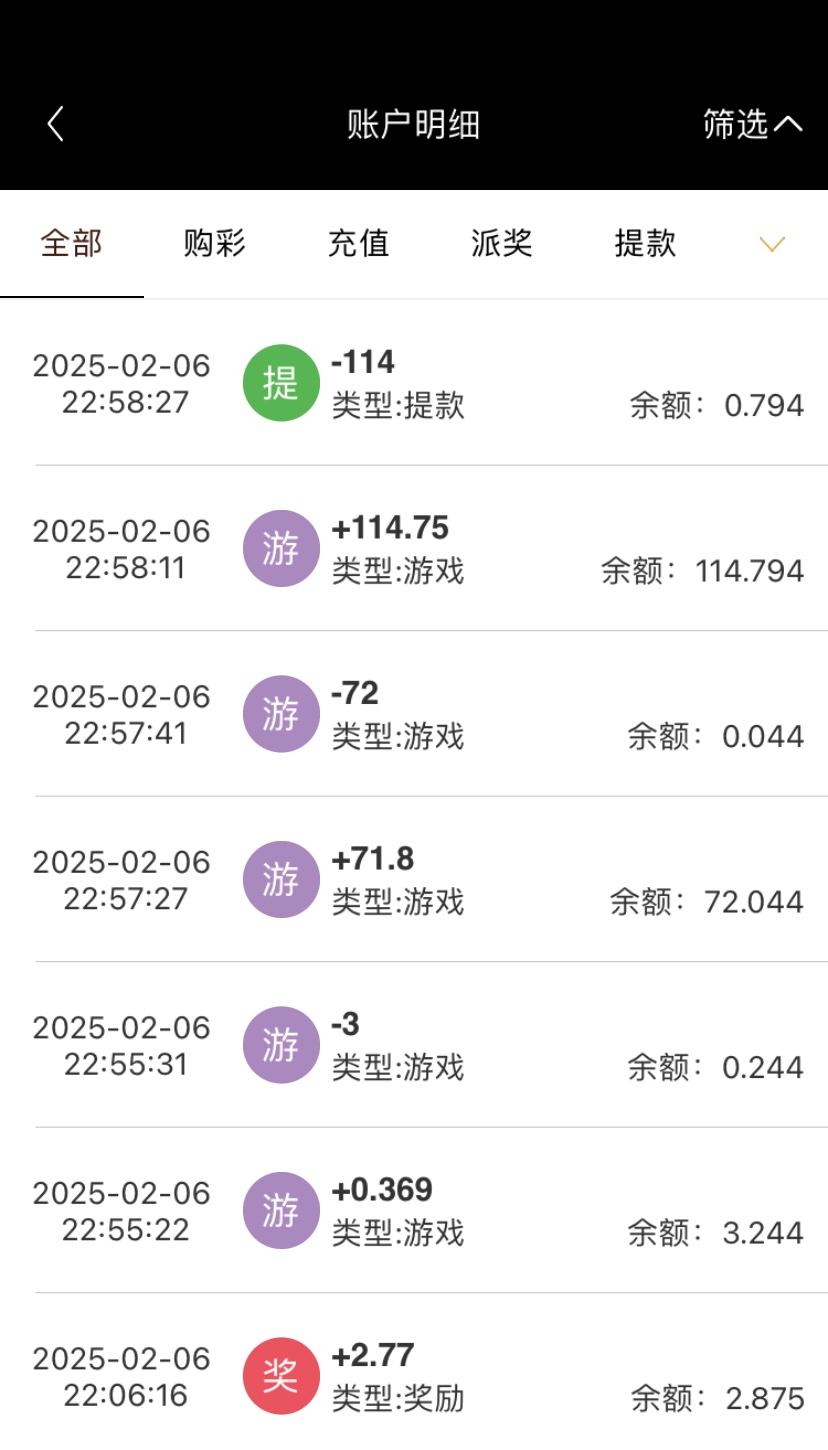Tap the green 提 withdrawal icon
828x1450 pixels.
click(281, 383)
